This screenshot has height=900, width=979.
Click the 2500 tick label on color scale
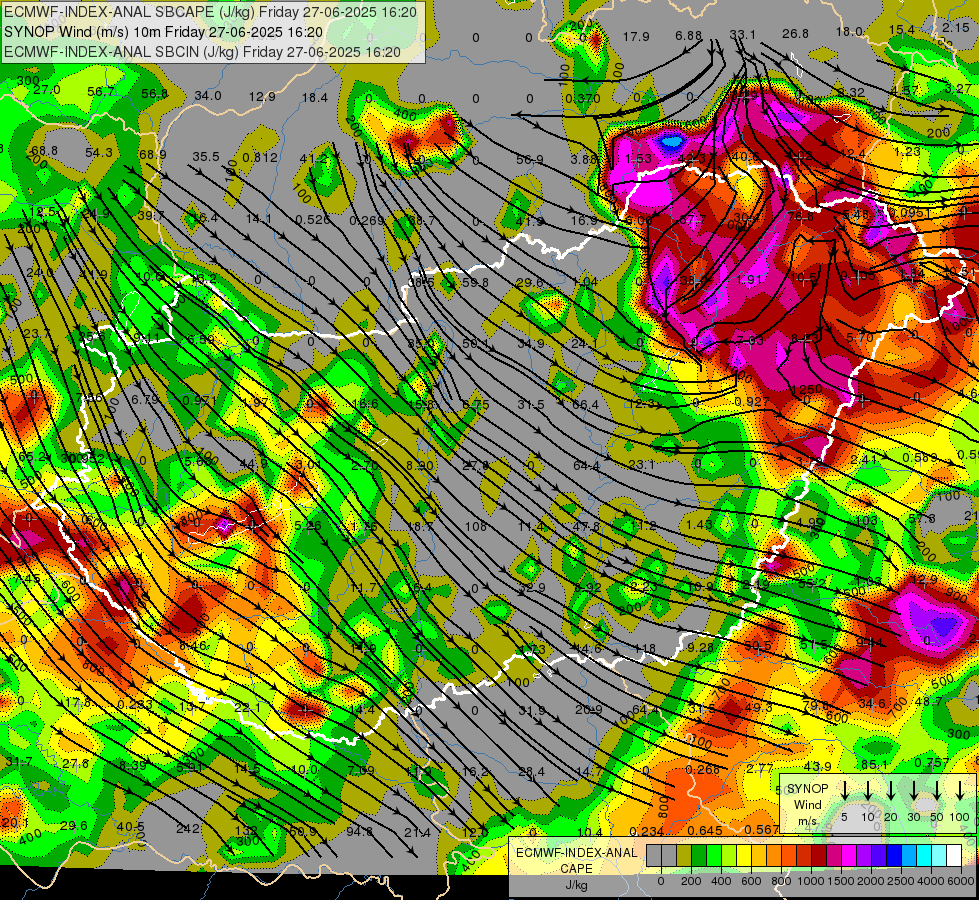point(901,881)
